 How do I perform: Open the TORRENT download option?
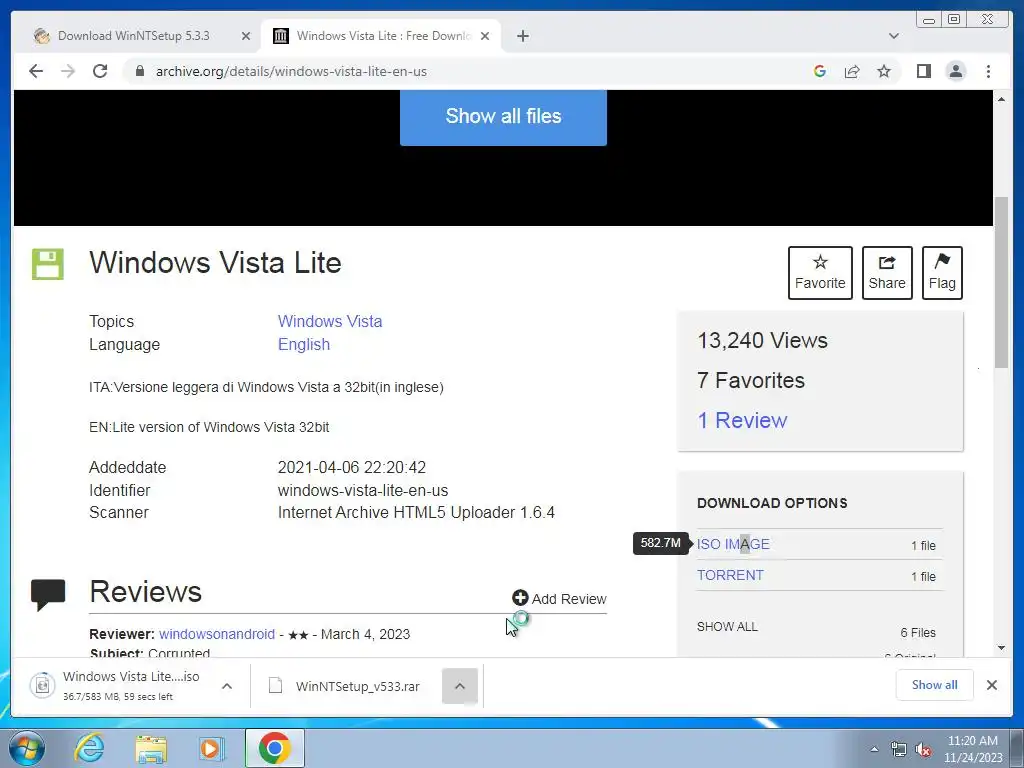click(730, 575)
